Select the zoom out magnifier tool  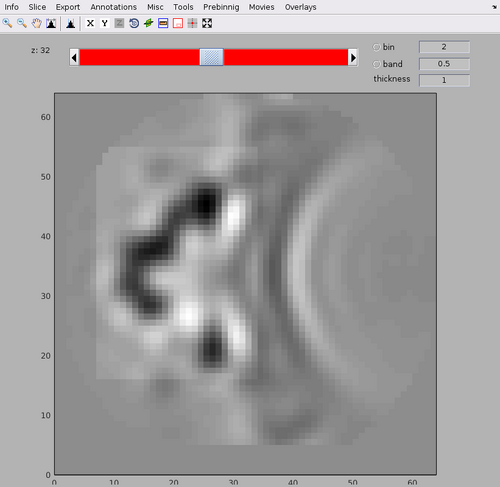(22, 23)
